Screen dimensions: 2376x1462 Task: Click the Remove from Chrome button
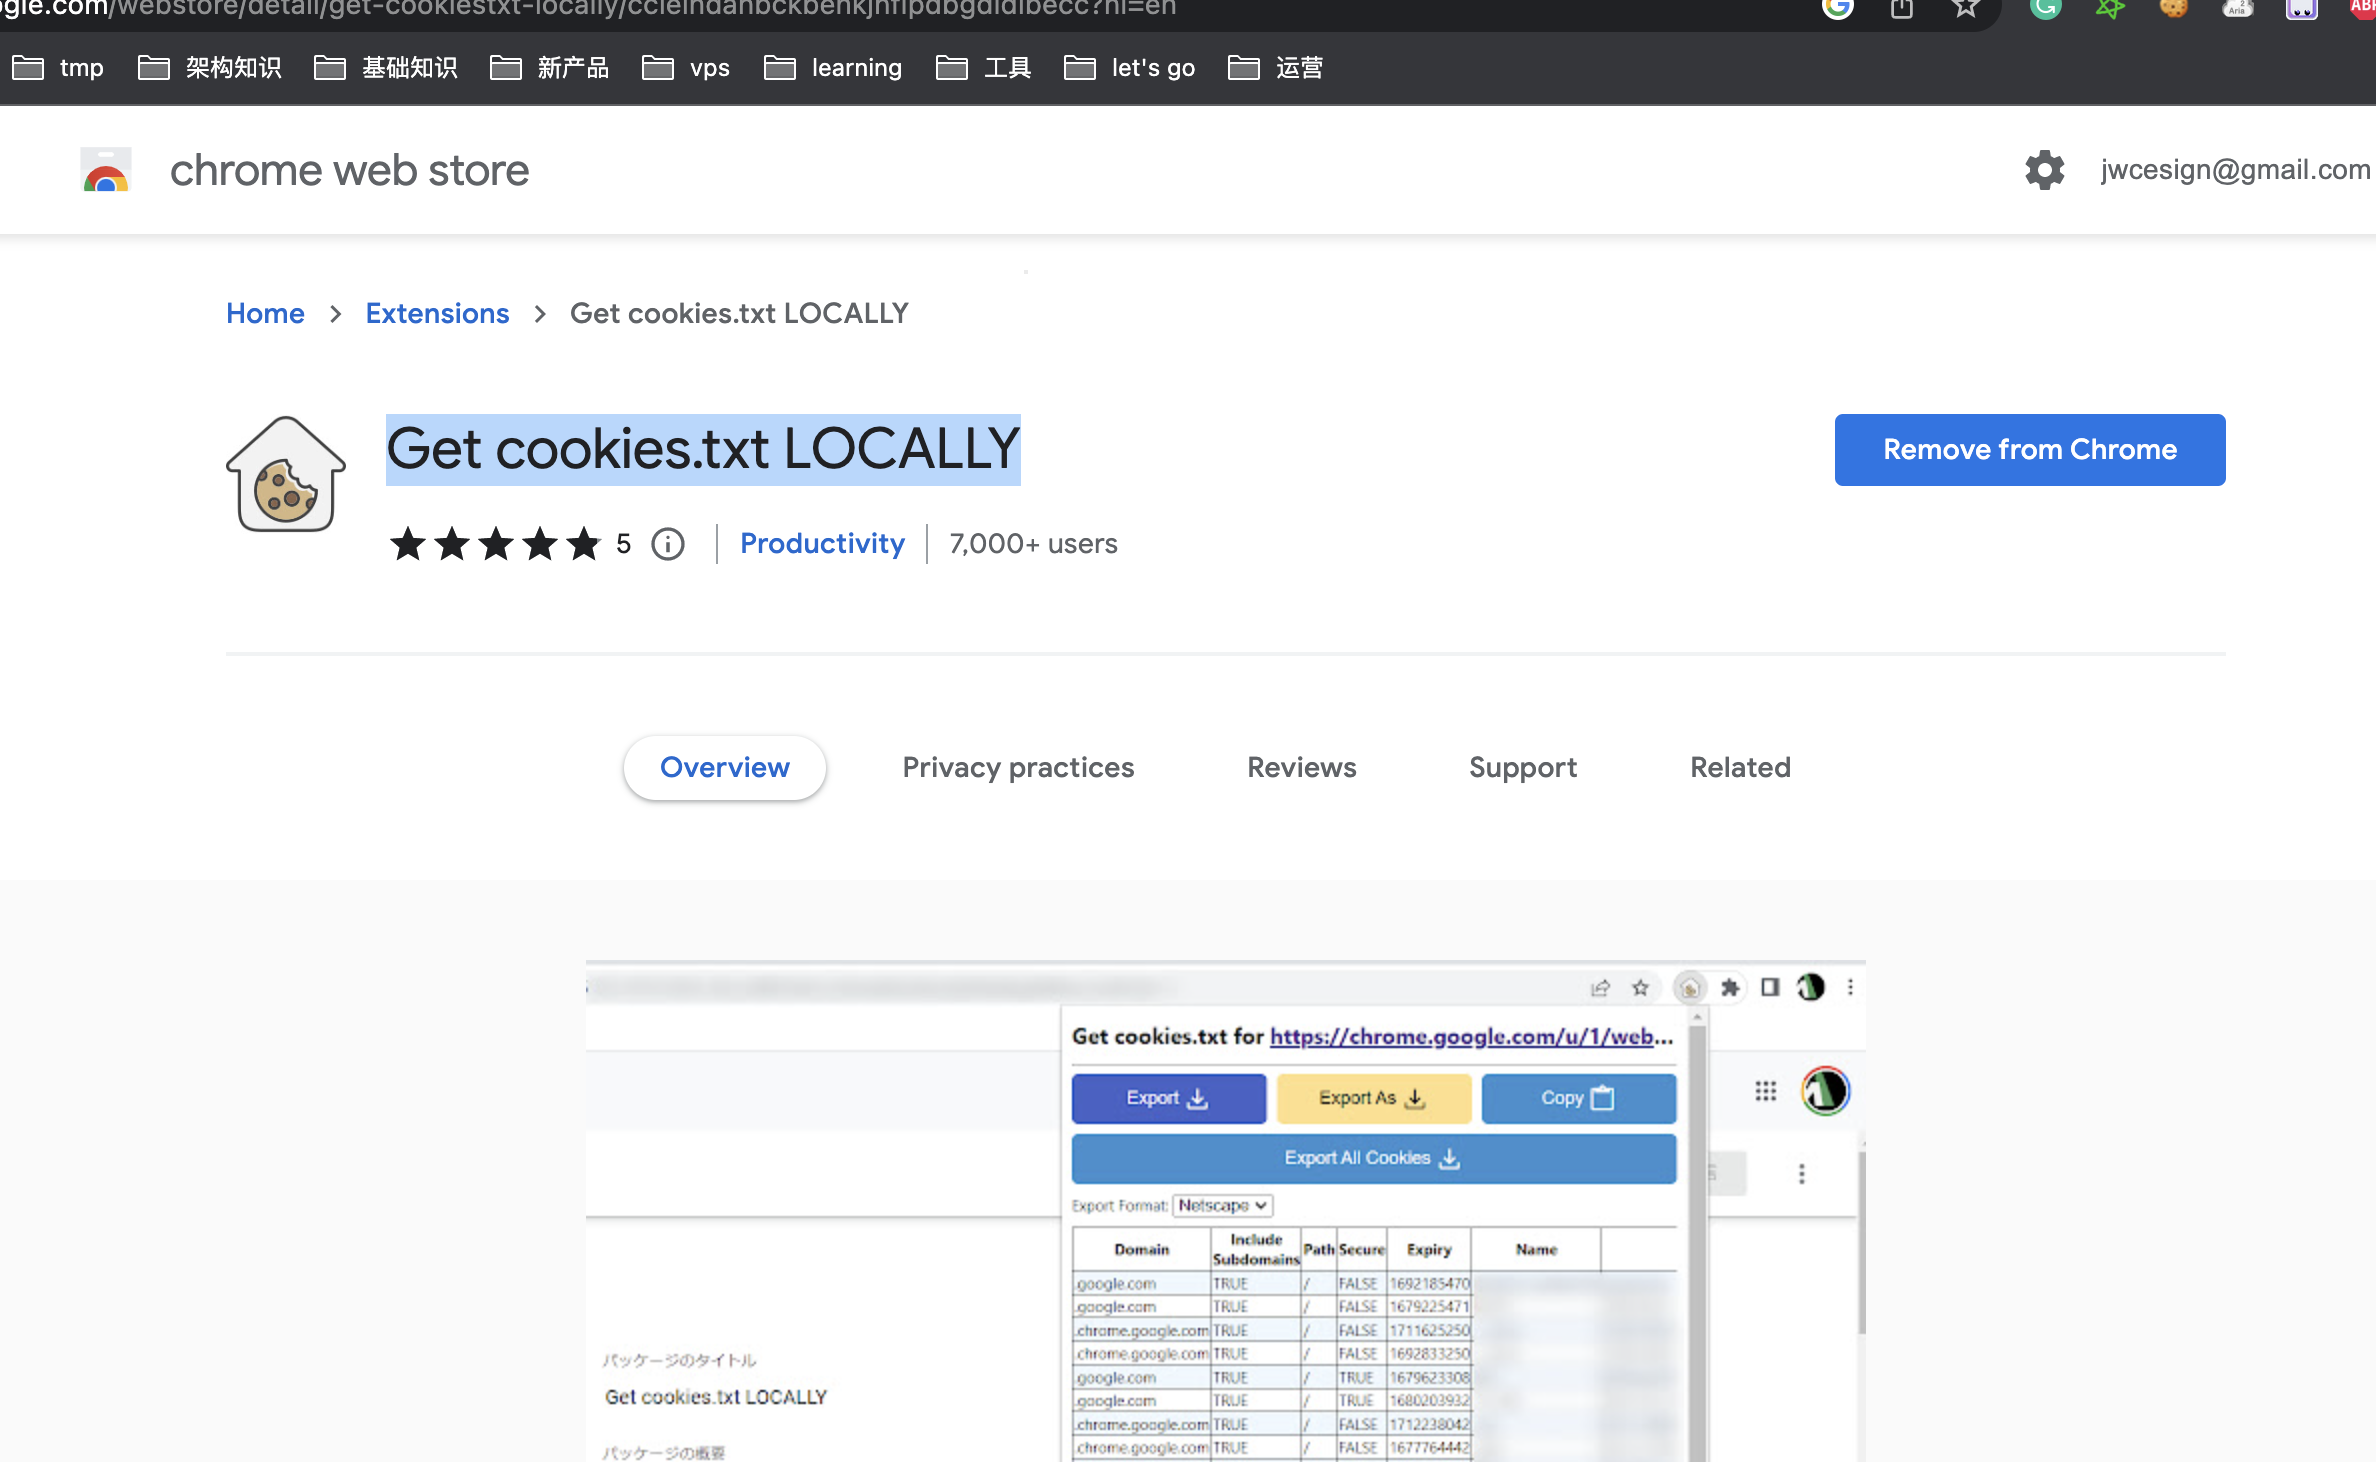tap(2030, 450)
